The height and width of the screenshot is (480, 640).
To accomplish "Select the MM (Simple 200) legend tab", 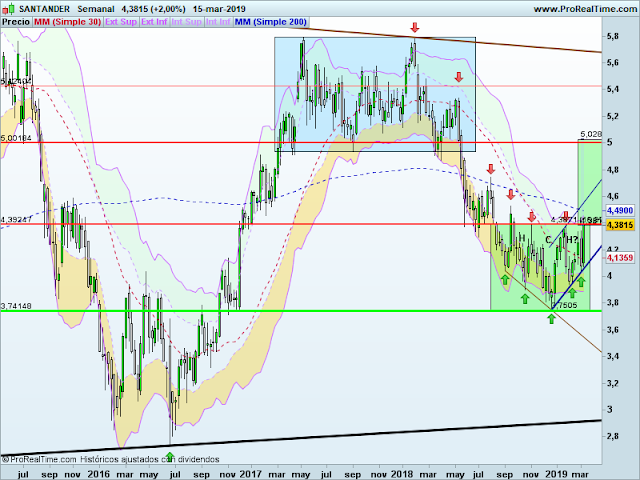I will tap(271, 22).
